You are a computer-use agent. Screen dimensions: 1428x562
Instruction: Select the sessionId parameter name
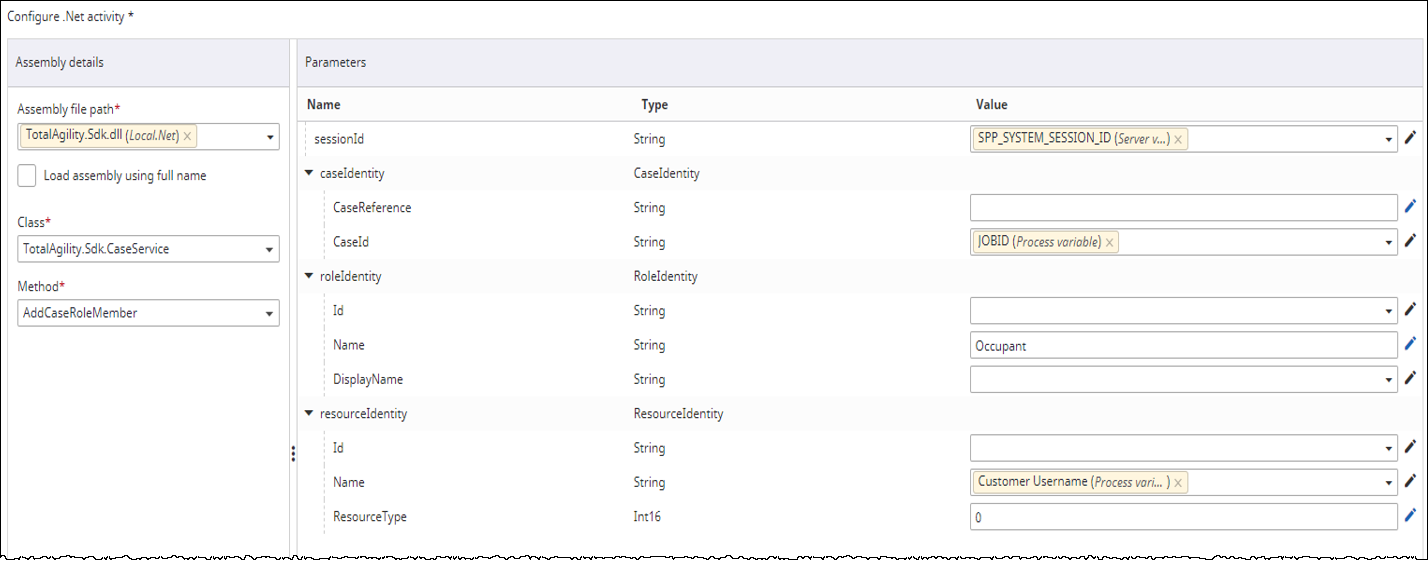tap(340, 139)
